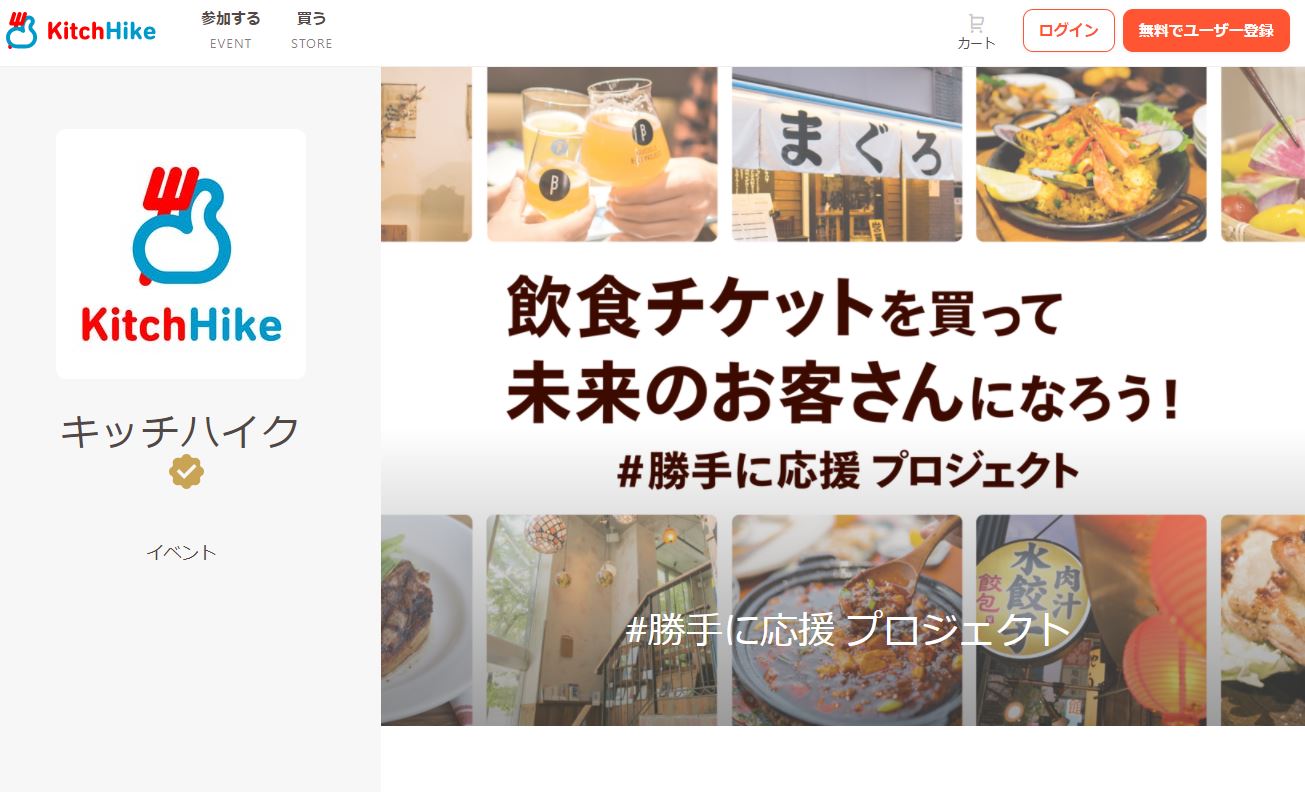Click the まぐろ shop curtain photo
Screen dimensions: 1305x792
coord(847,154)
